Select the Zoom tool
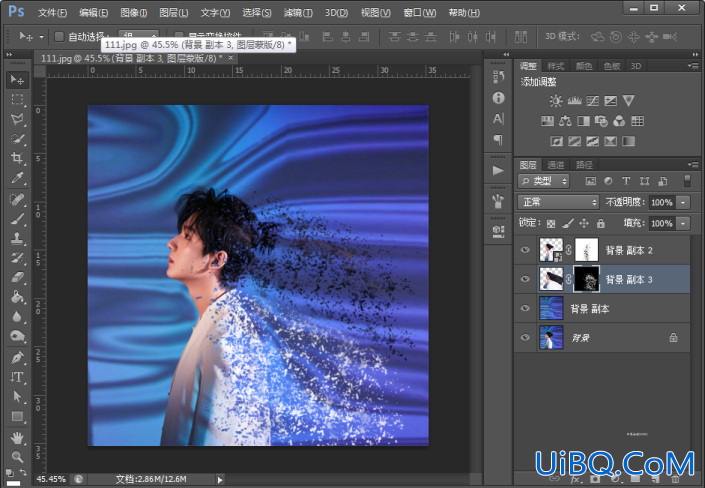This screenshot has height=488, width=705. [x=17, y=457]
